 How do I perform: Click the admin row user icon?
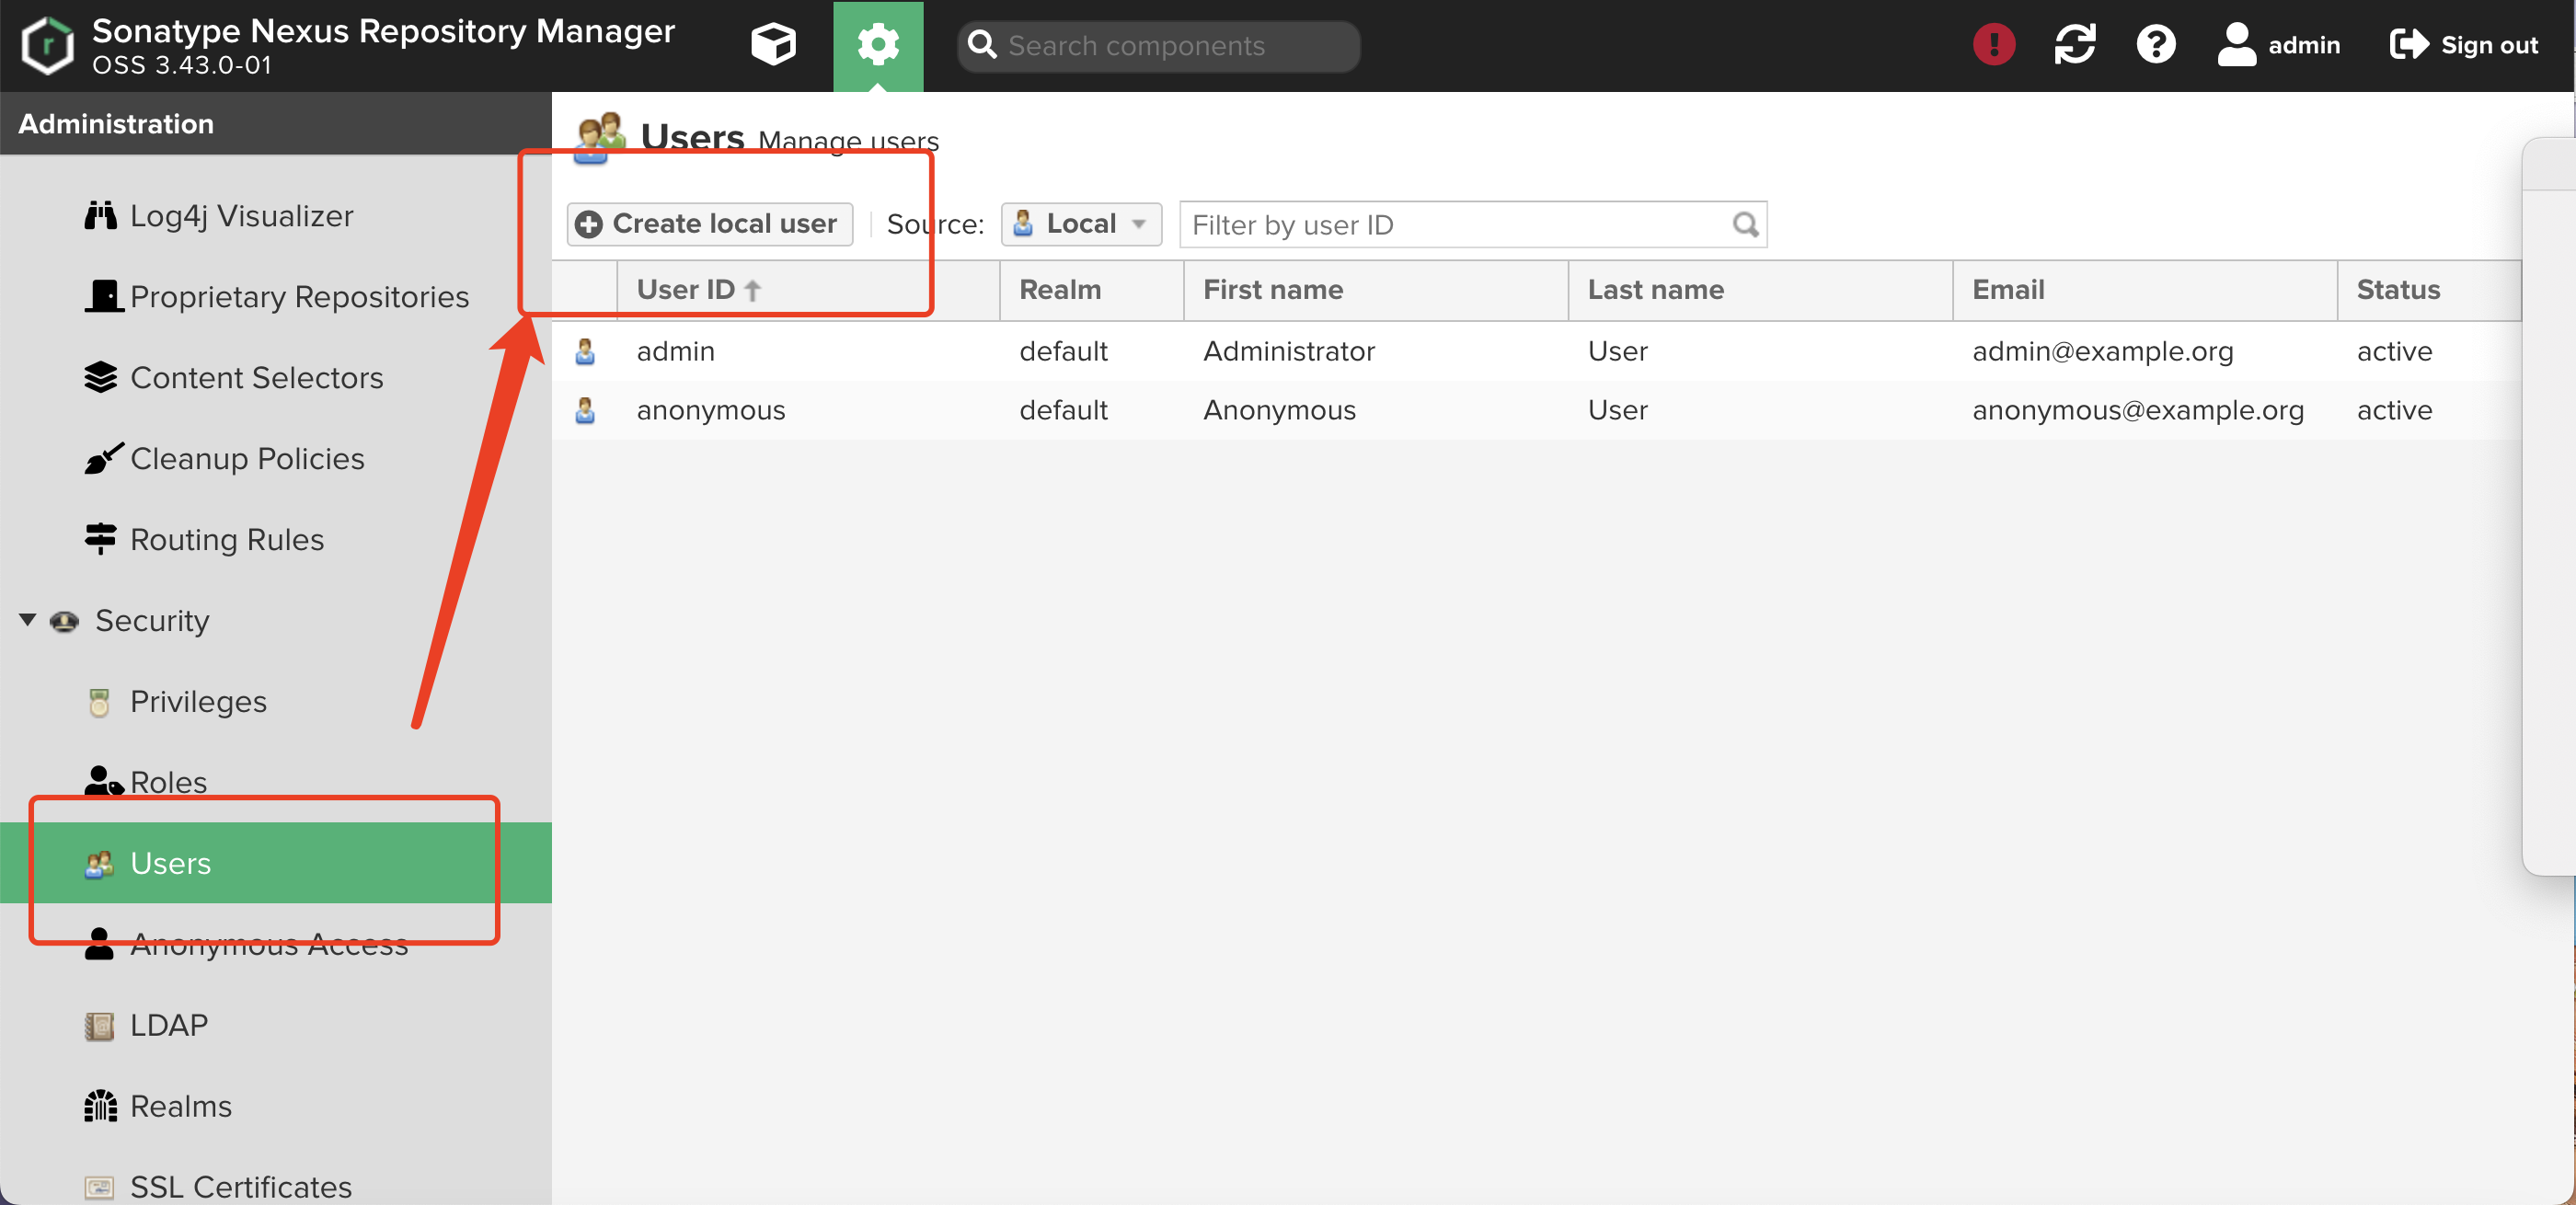[585, 351]
